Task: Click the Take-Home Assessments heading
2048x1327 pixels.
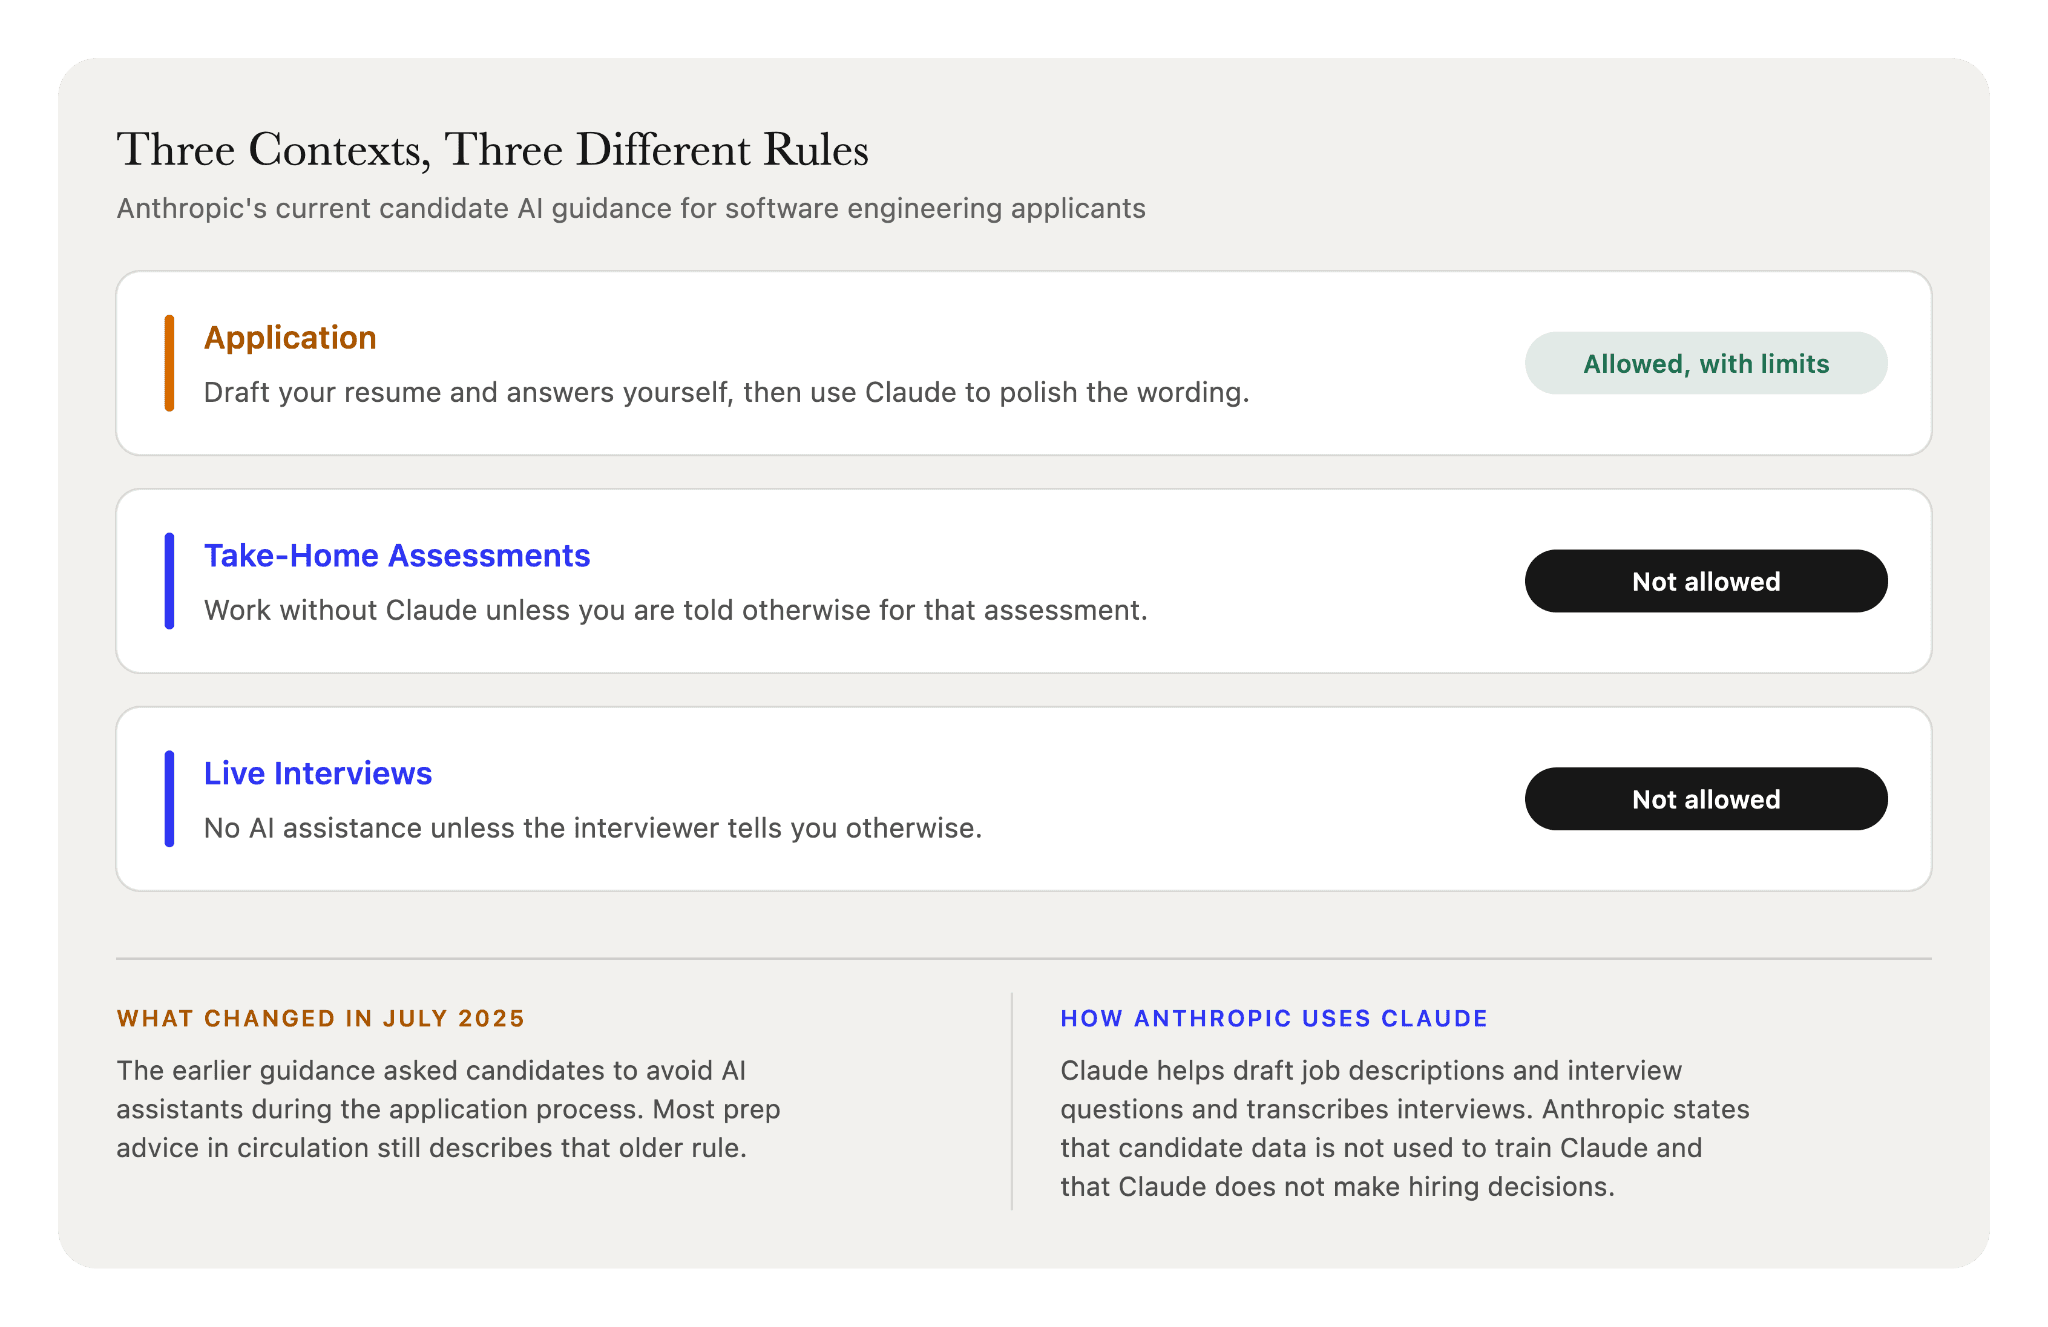Action: [397, 555]
